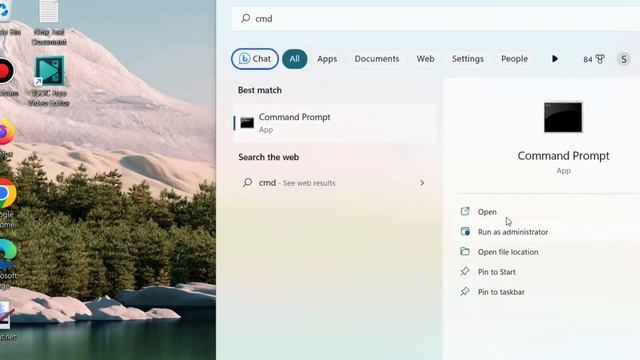Click the Open file location folder icon
The height and width of the screenshot is (360, 640).
(x=465, y=251)
